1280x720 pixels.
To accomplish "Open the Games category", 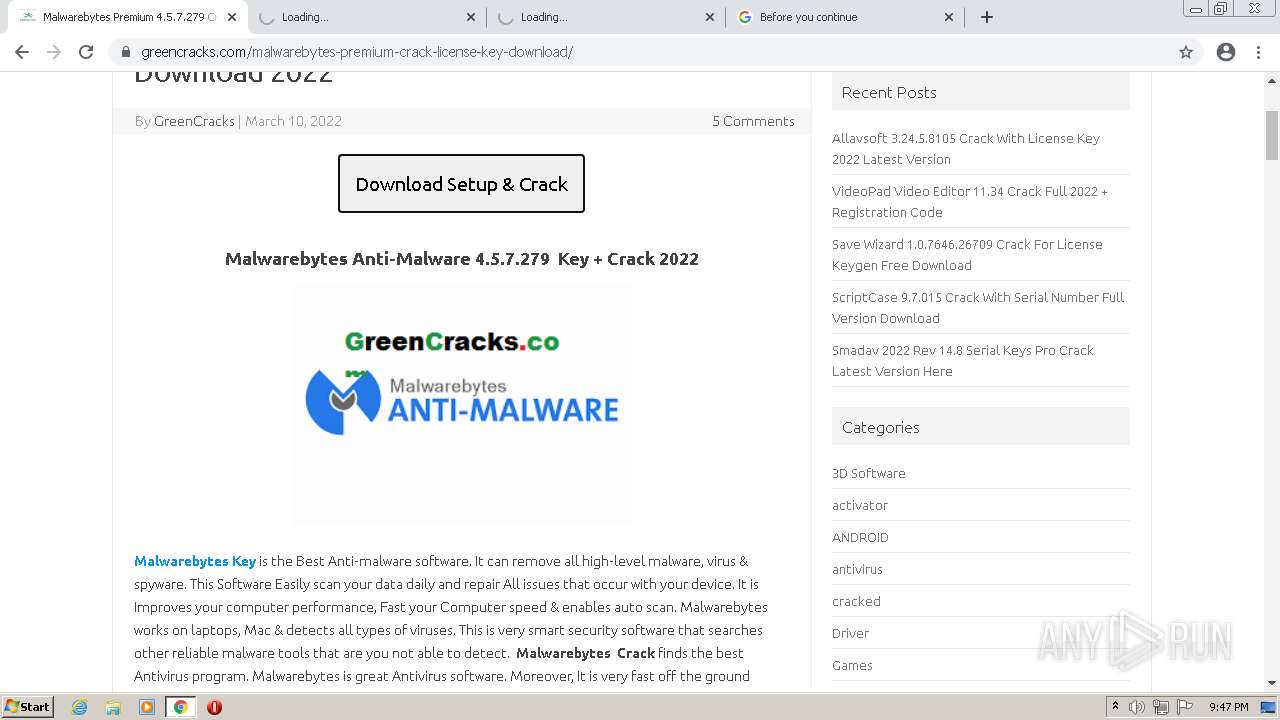I will [x=852, y=665].
